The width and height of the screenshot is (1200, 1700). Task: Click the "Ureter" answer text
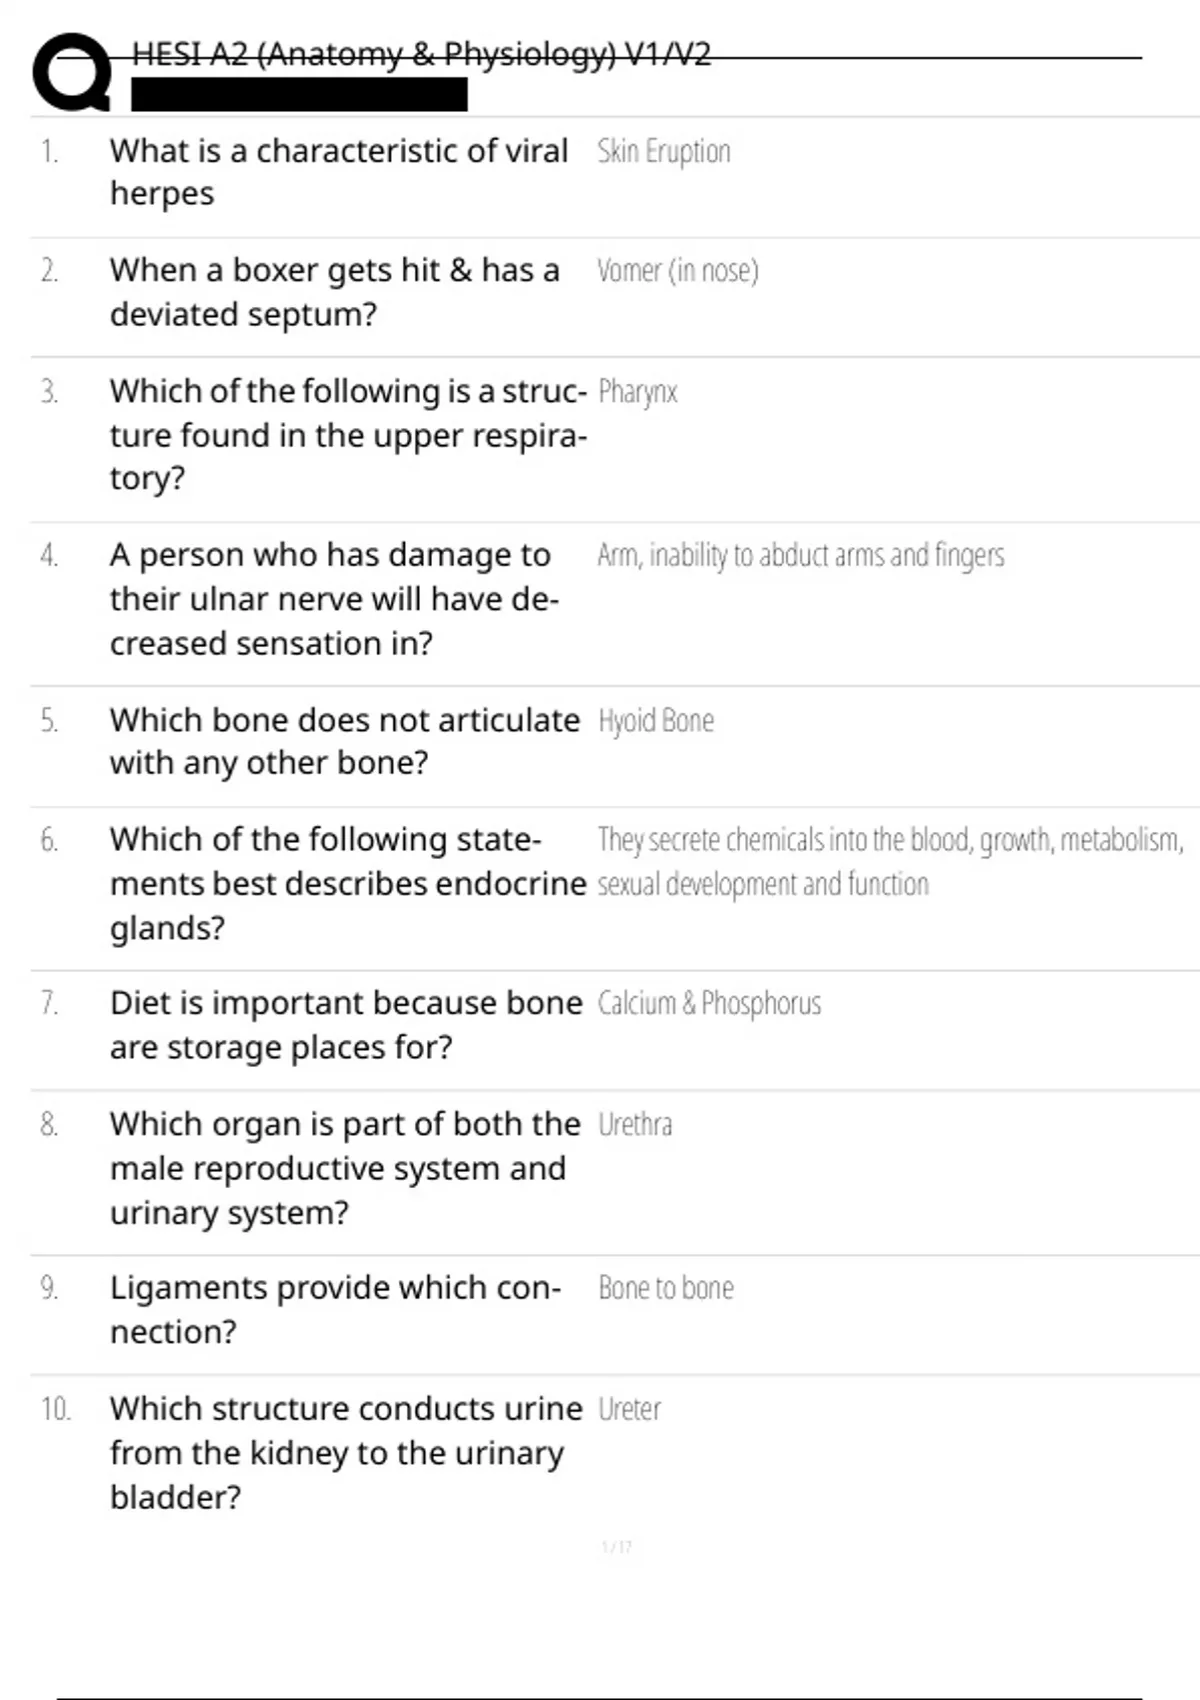[630, 1410]
